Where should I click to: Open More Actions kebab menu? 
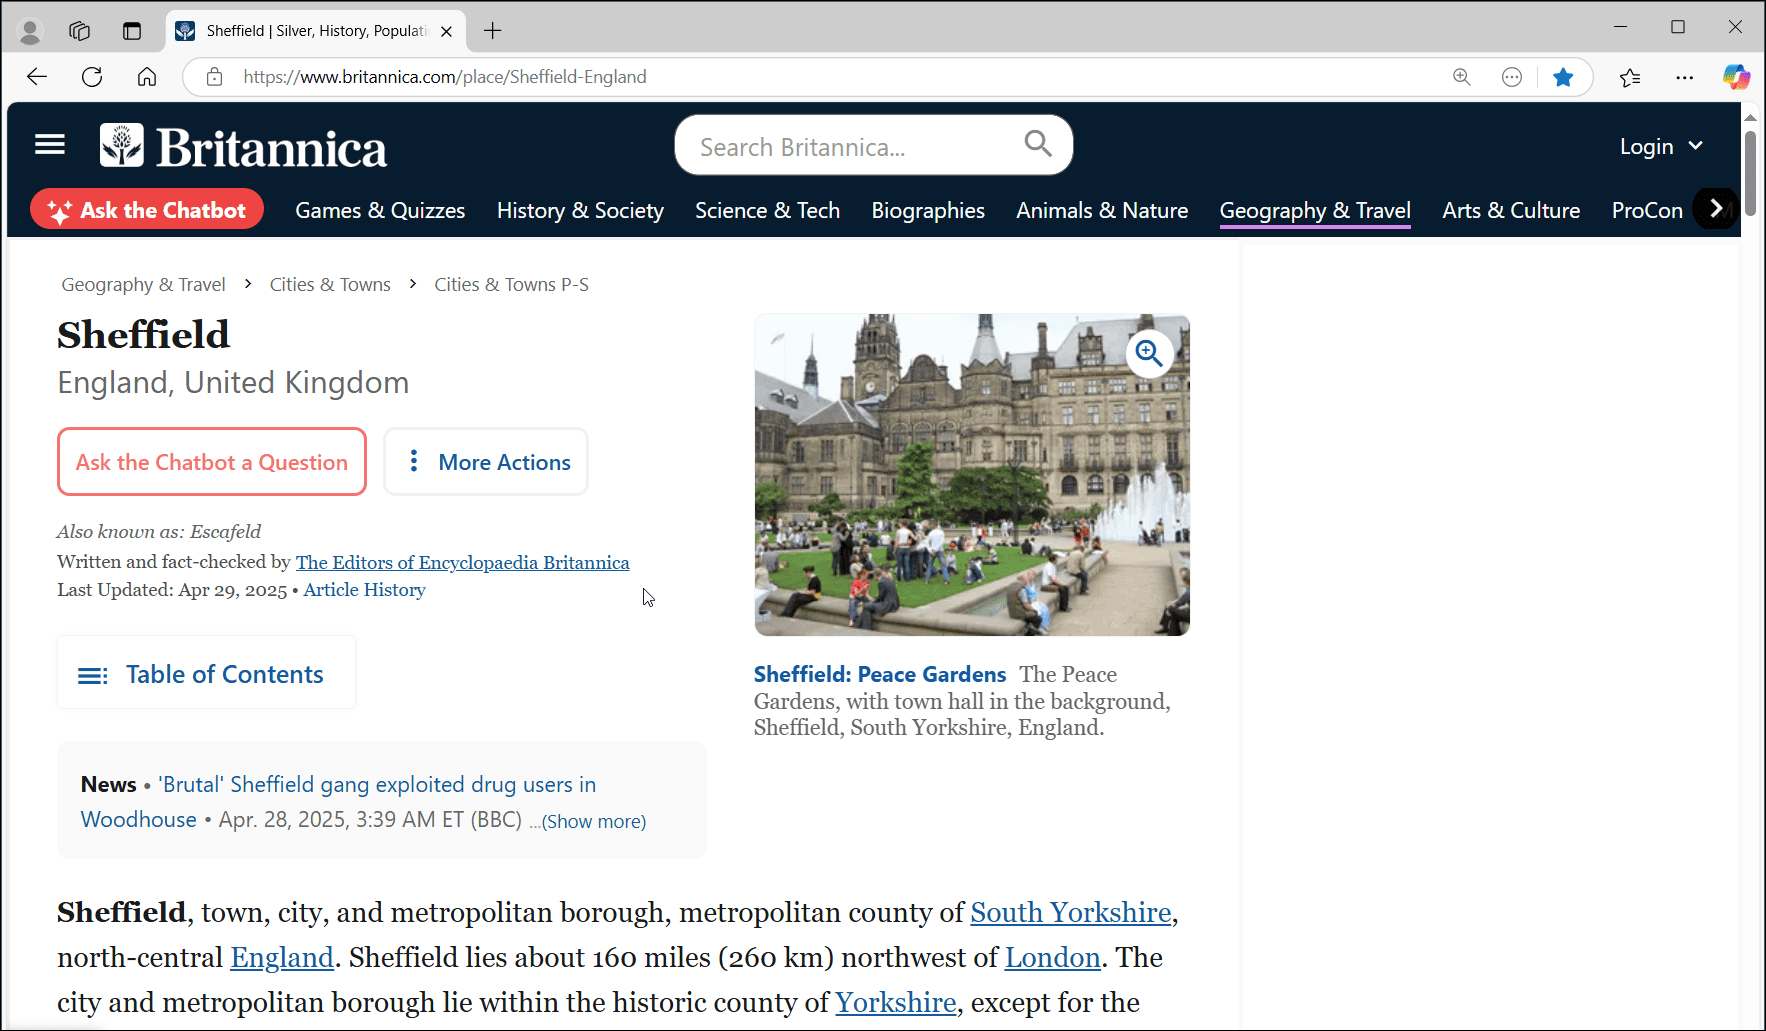pos(414,461)
